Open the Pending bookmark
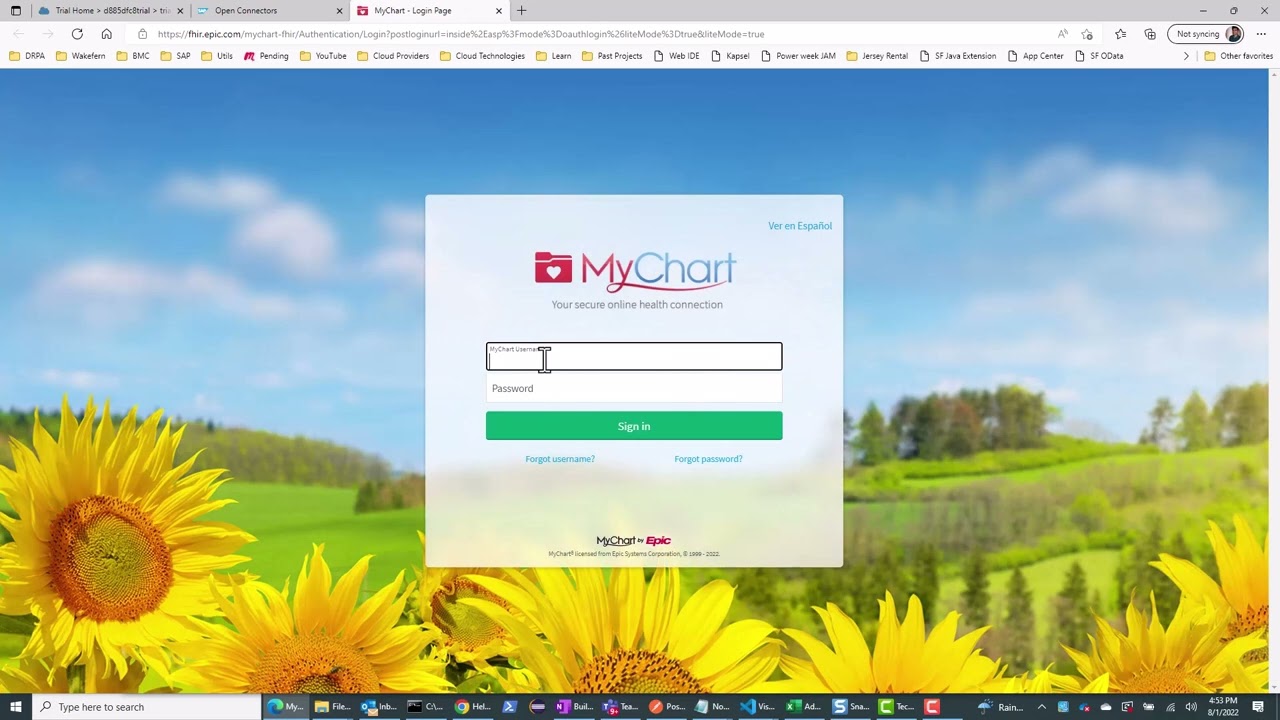The width and height of the screenshot is (1280, 720). click(266, 56)
